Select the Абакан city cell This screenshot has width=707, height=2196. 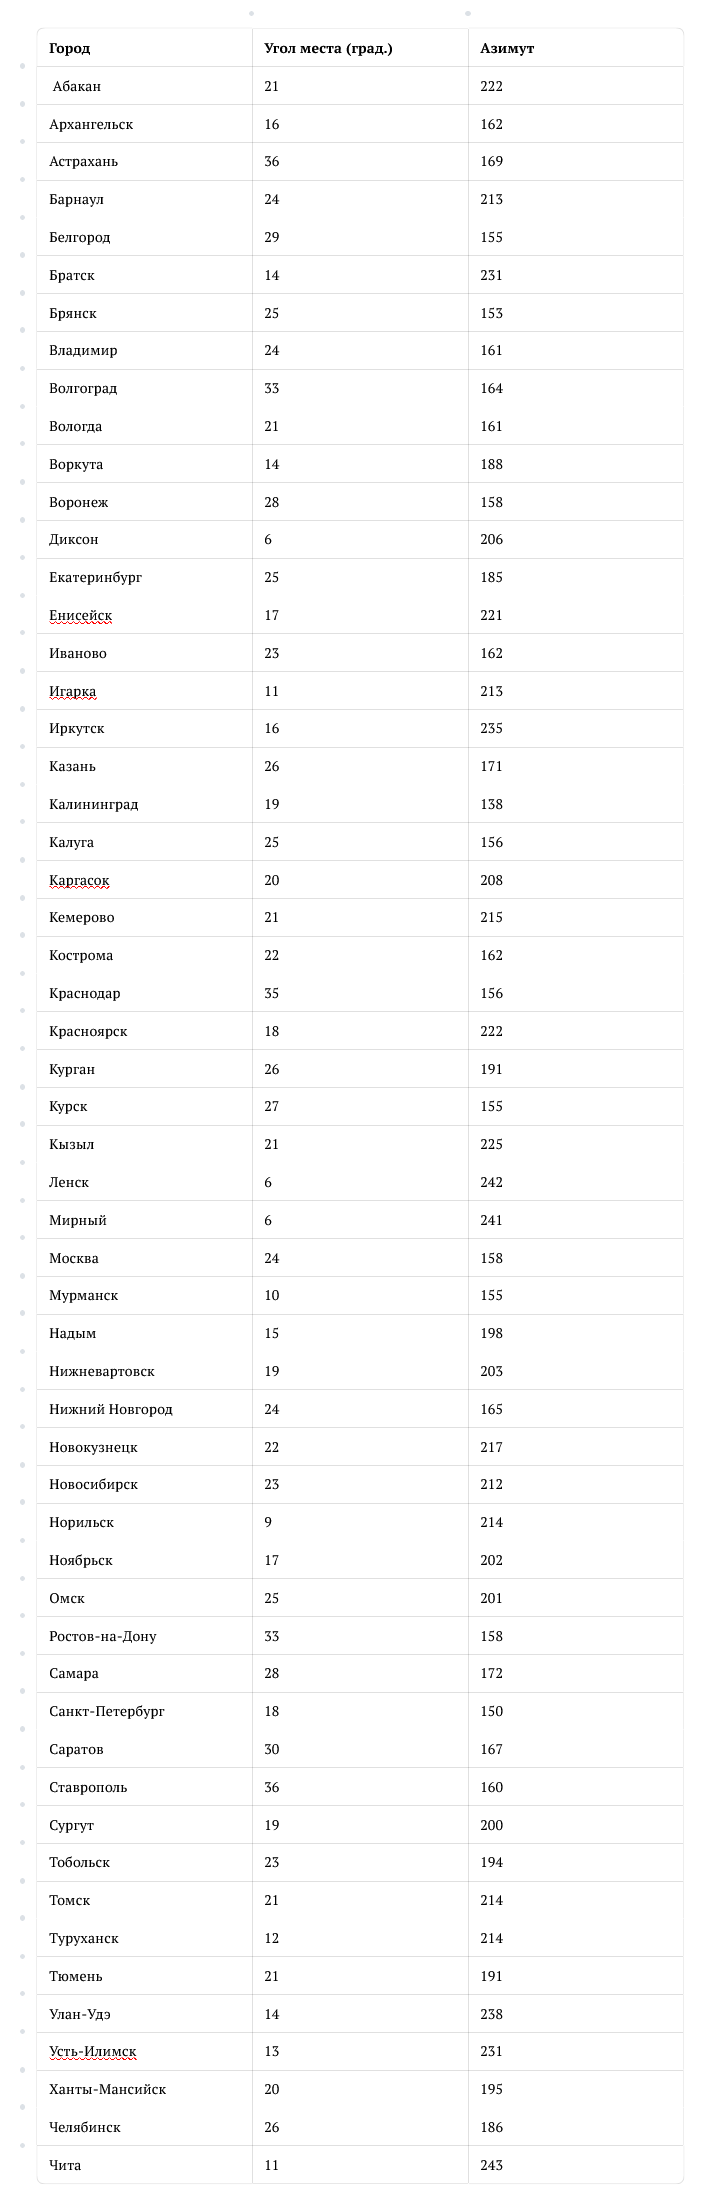76,86
